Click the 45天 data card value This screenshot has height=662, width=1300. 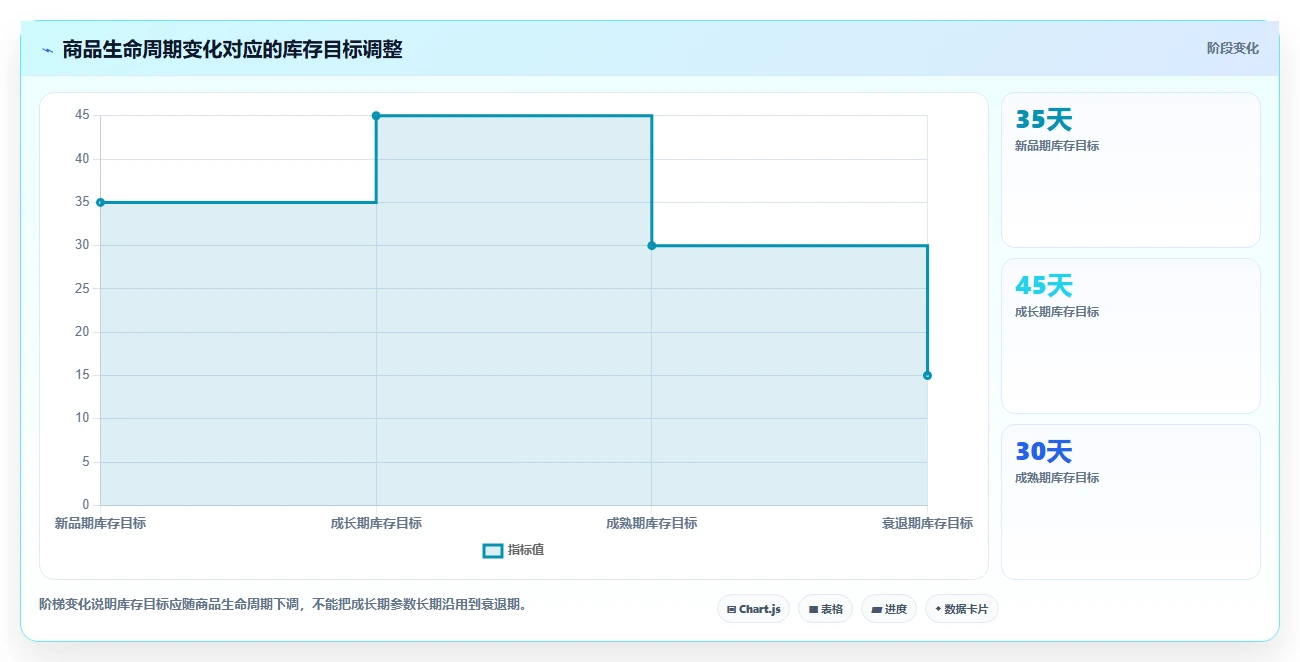[1043, 286]
